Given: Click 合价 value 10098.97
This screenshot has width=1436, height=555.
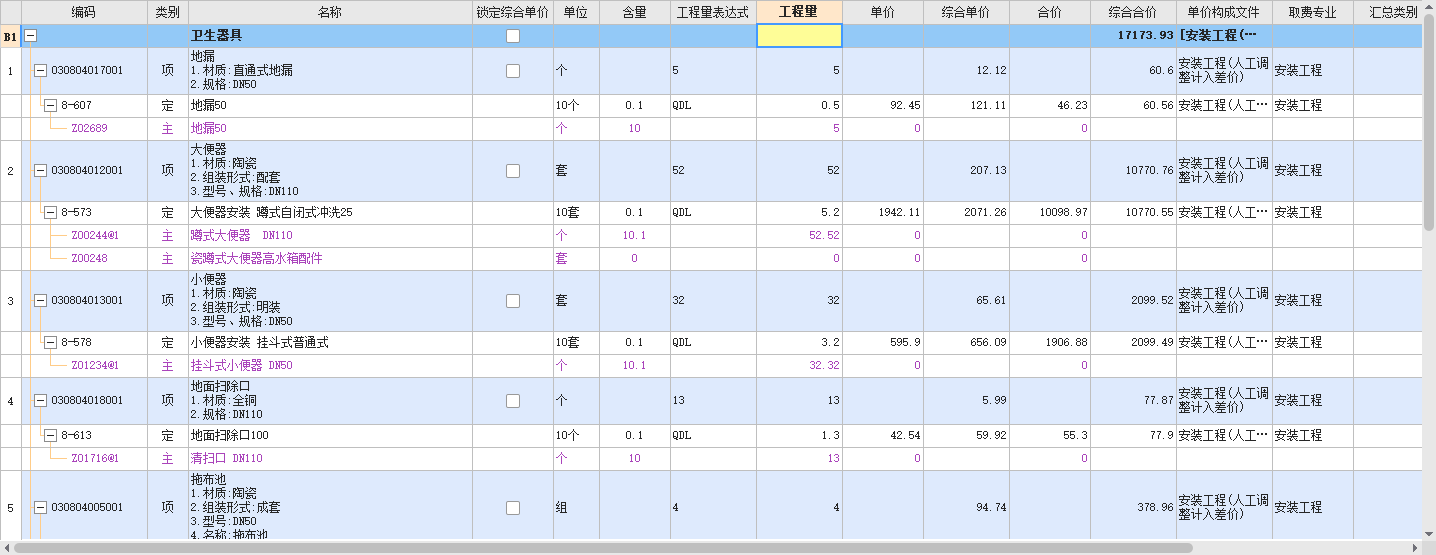Looking at the screenshot, I should (1063, 212).
